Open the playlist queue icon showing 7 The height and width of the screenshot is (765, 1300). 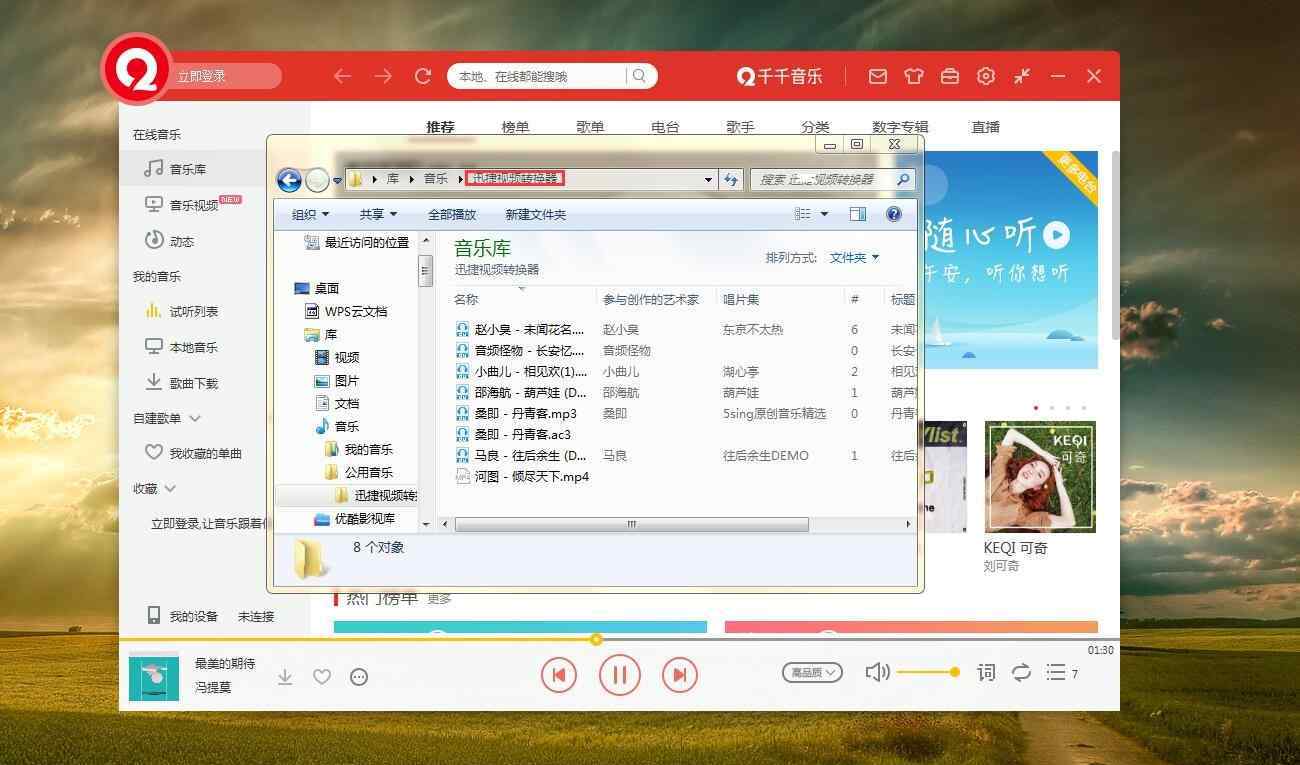[x=1061, y=673]
